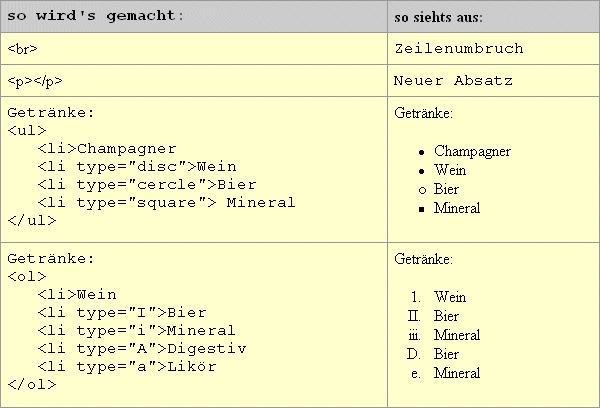Screen dimensions: 600x408
Task: Click the lowercase iii. list marker
Action: pyautogui.click(x=414, y=335)
